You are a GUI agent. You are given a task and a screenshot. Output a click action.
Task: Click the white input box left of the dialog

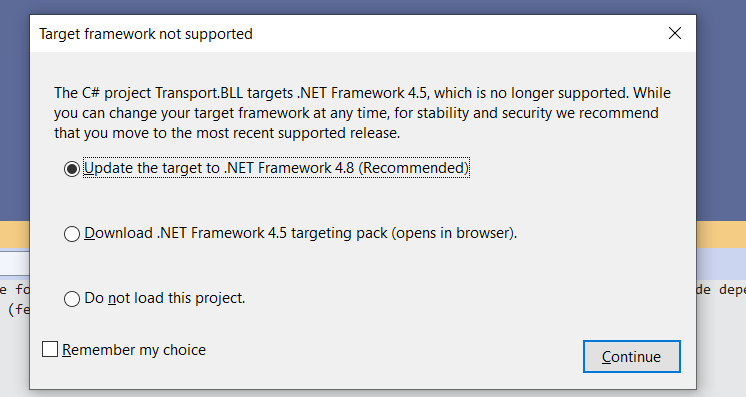14,263
